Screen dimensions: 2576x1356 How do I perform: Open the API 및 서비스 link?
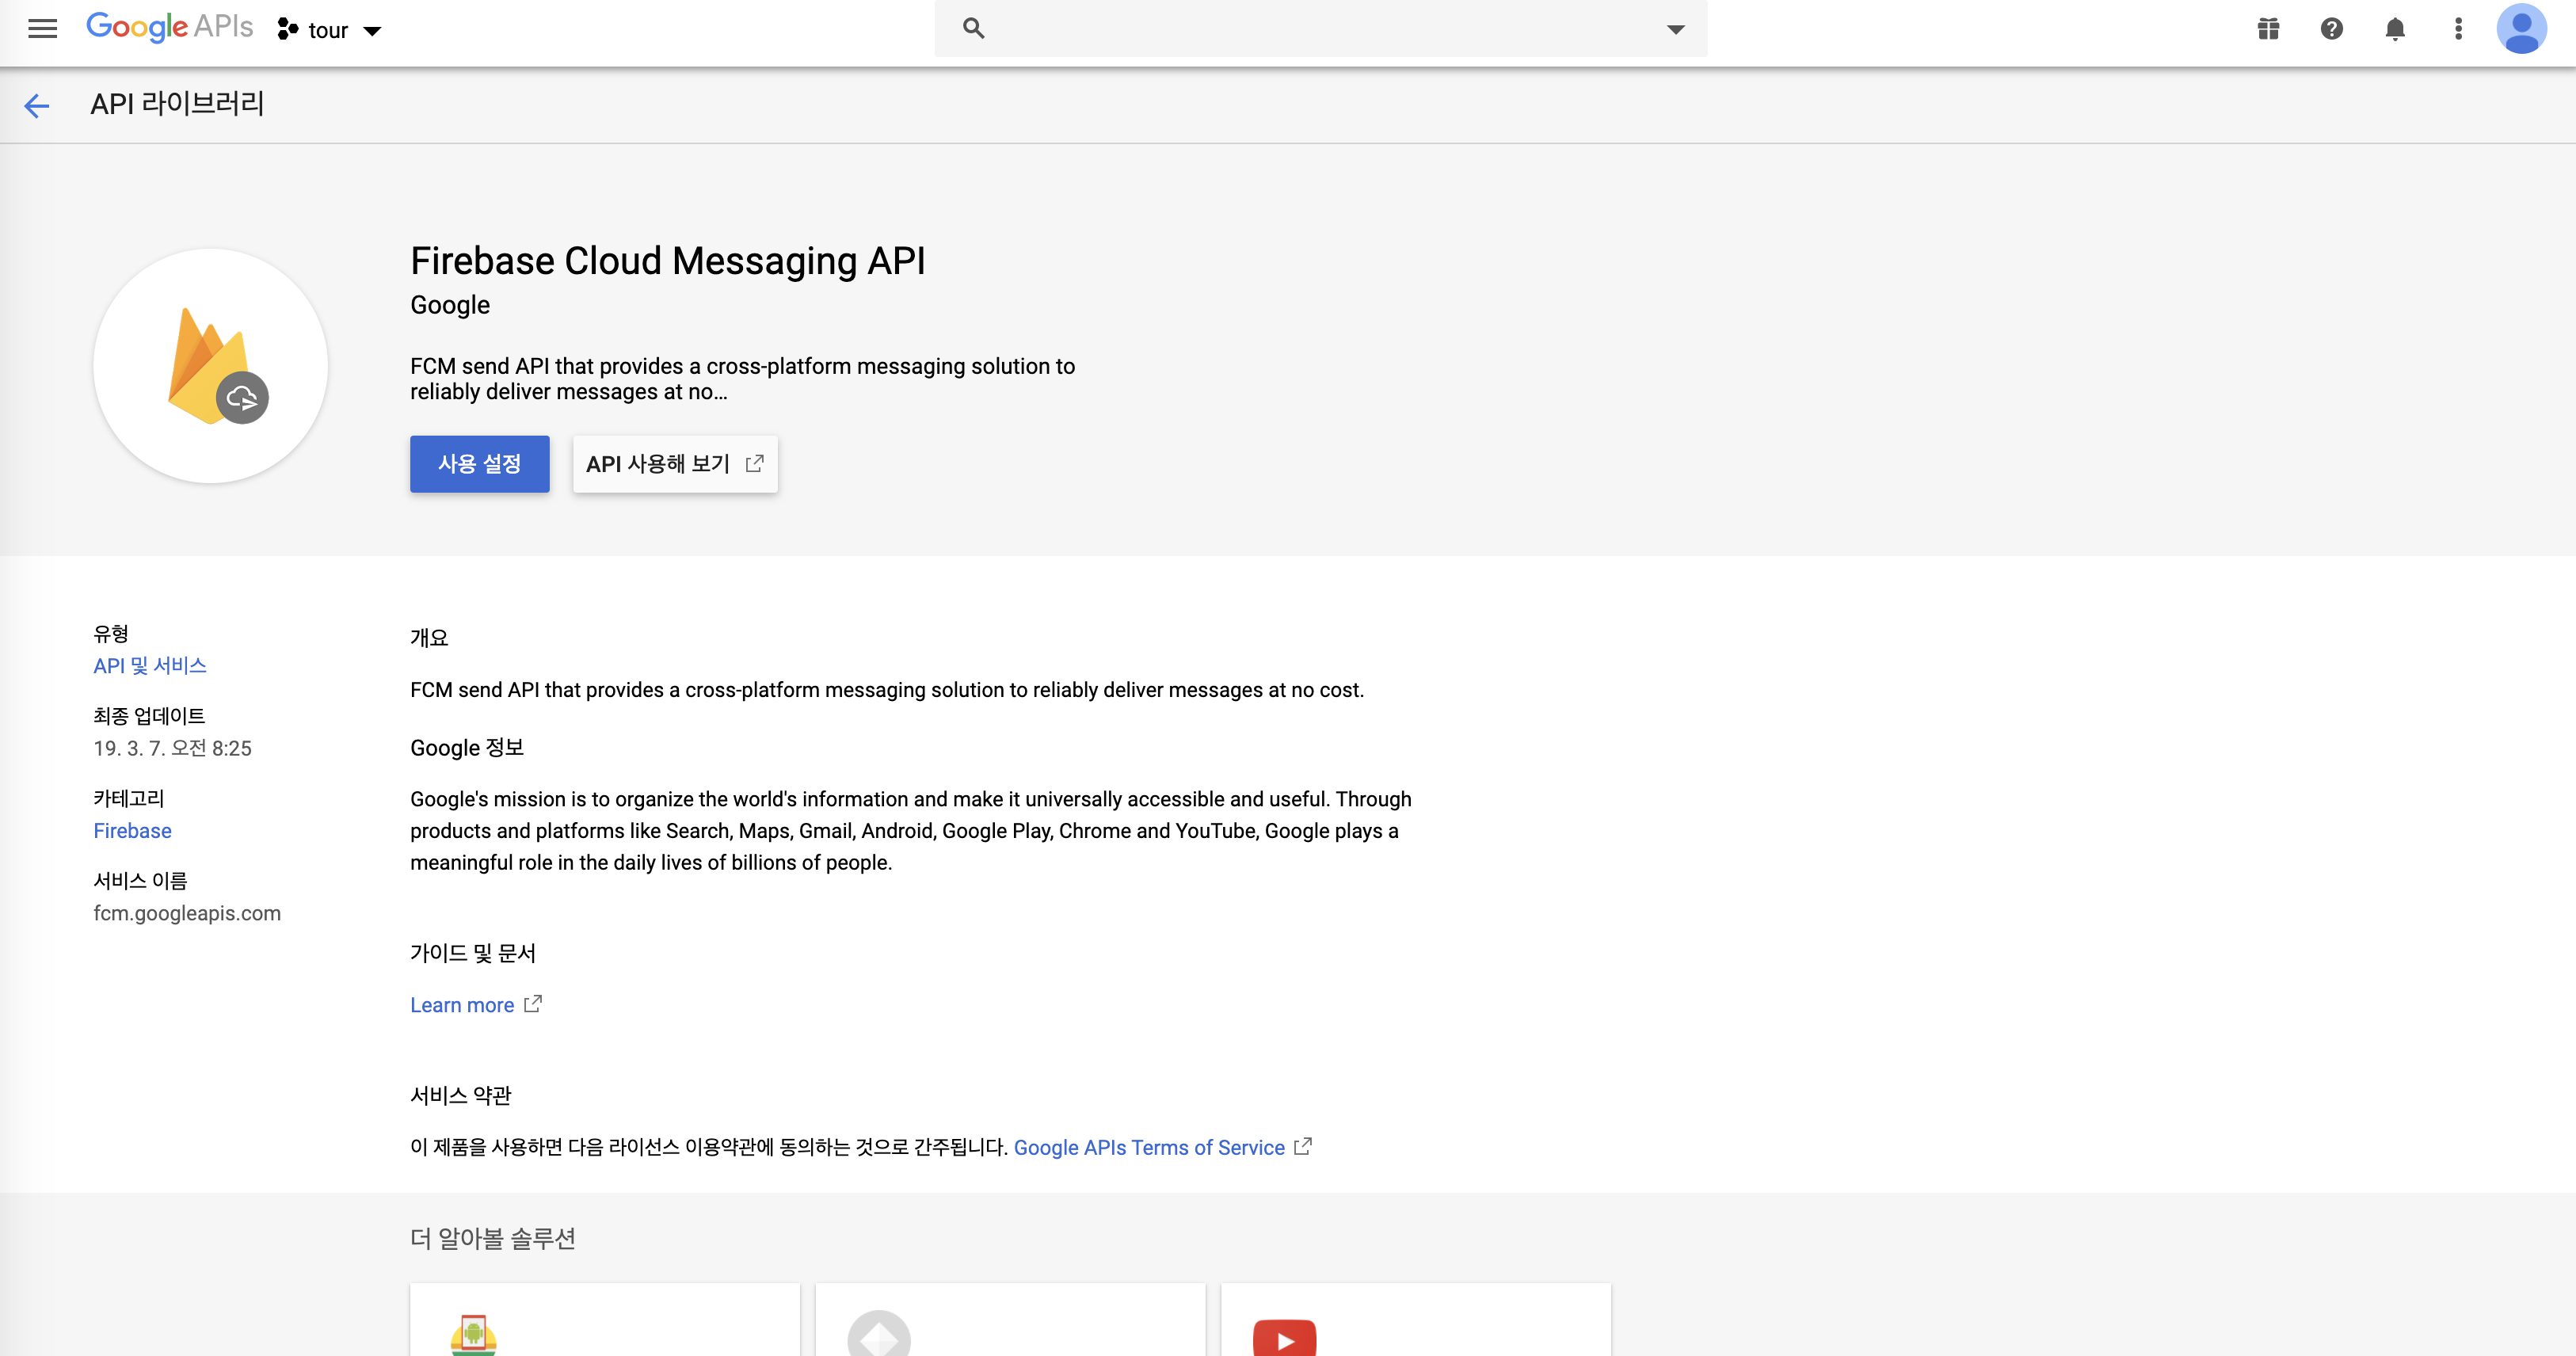tap(150, 666)
